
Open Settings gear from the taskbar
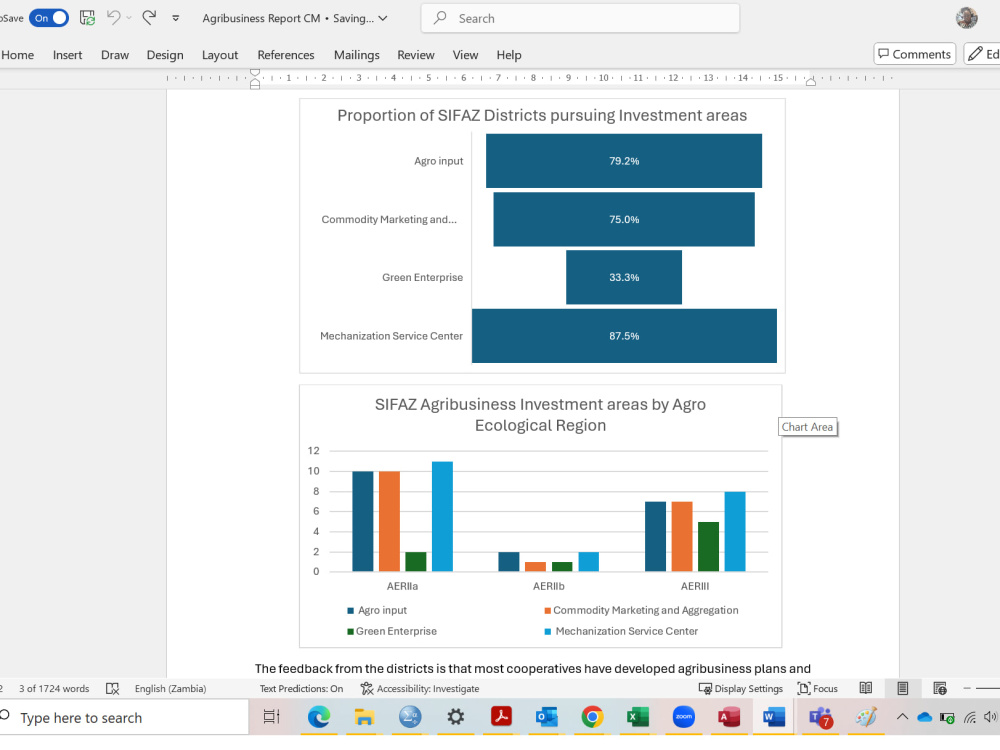[x=455, y=717]
